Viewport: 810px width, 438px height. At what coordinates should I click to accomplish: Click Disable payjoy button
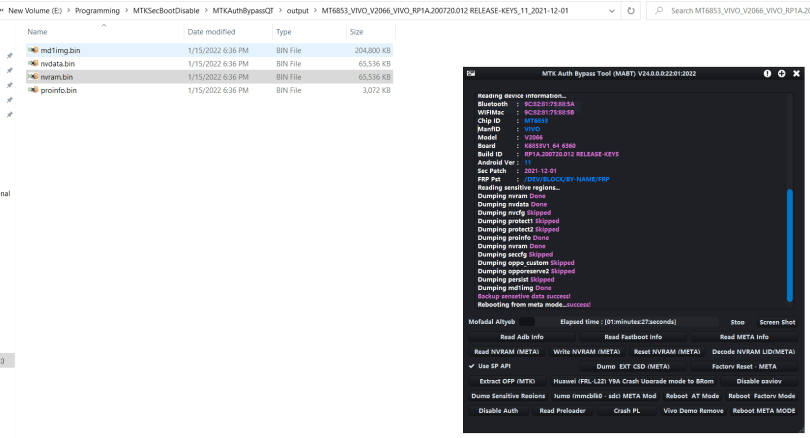coord(759,381)
